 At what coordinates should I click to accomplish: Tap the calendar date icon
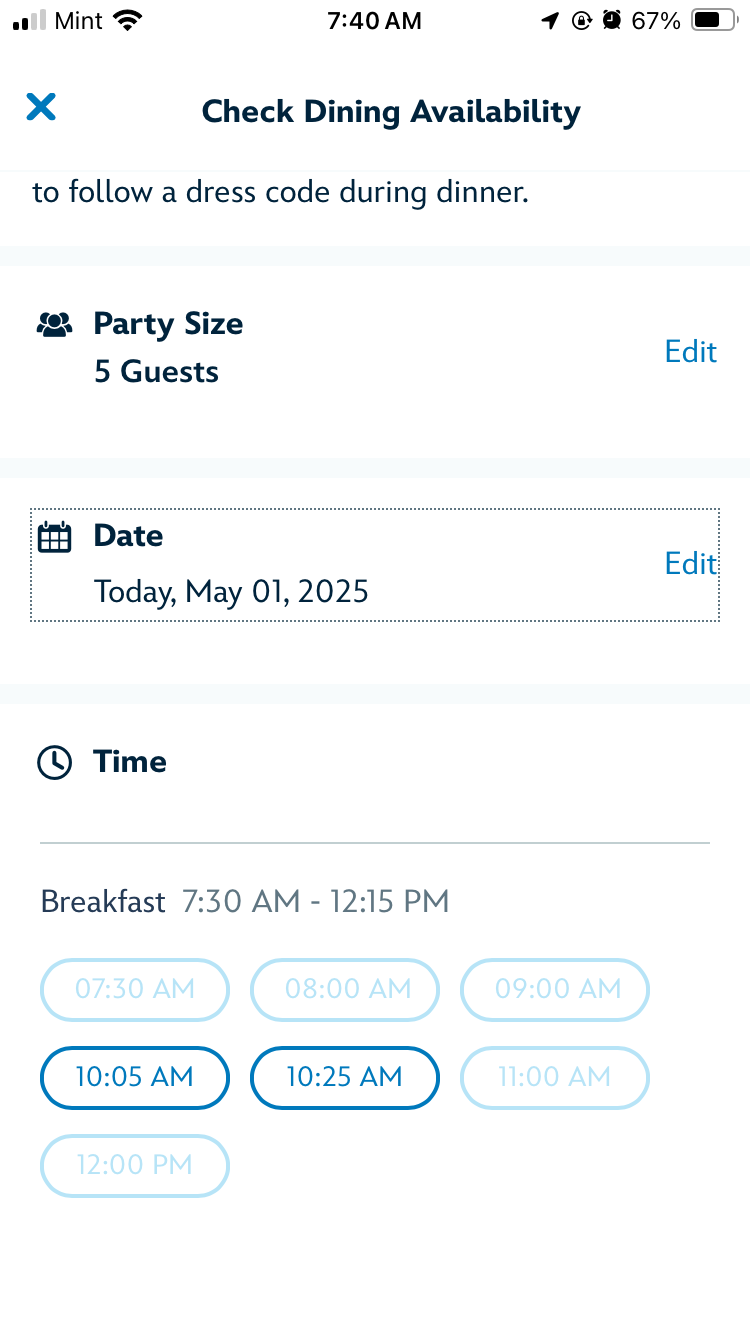click(x=54, y=537)
